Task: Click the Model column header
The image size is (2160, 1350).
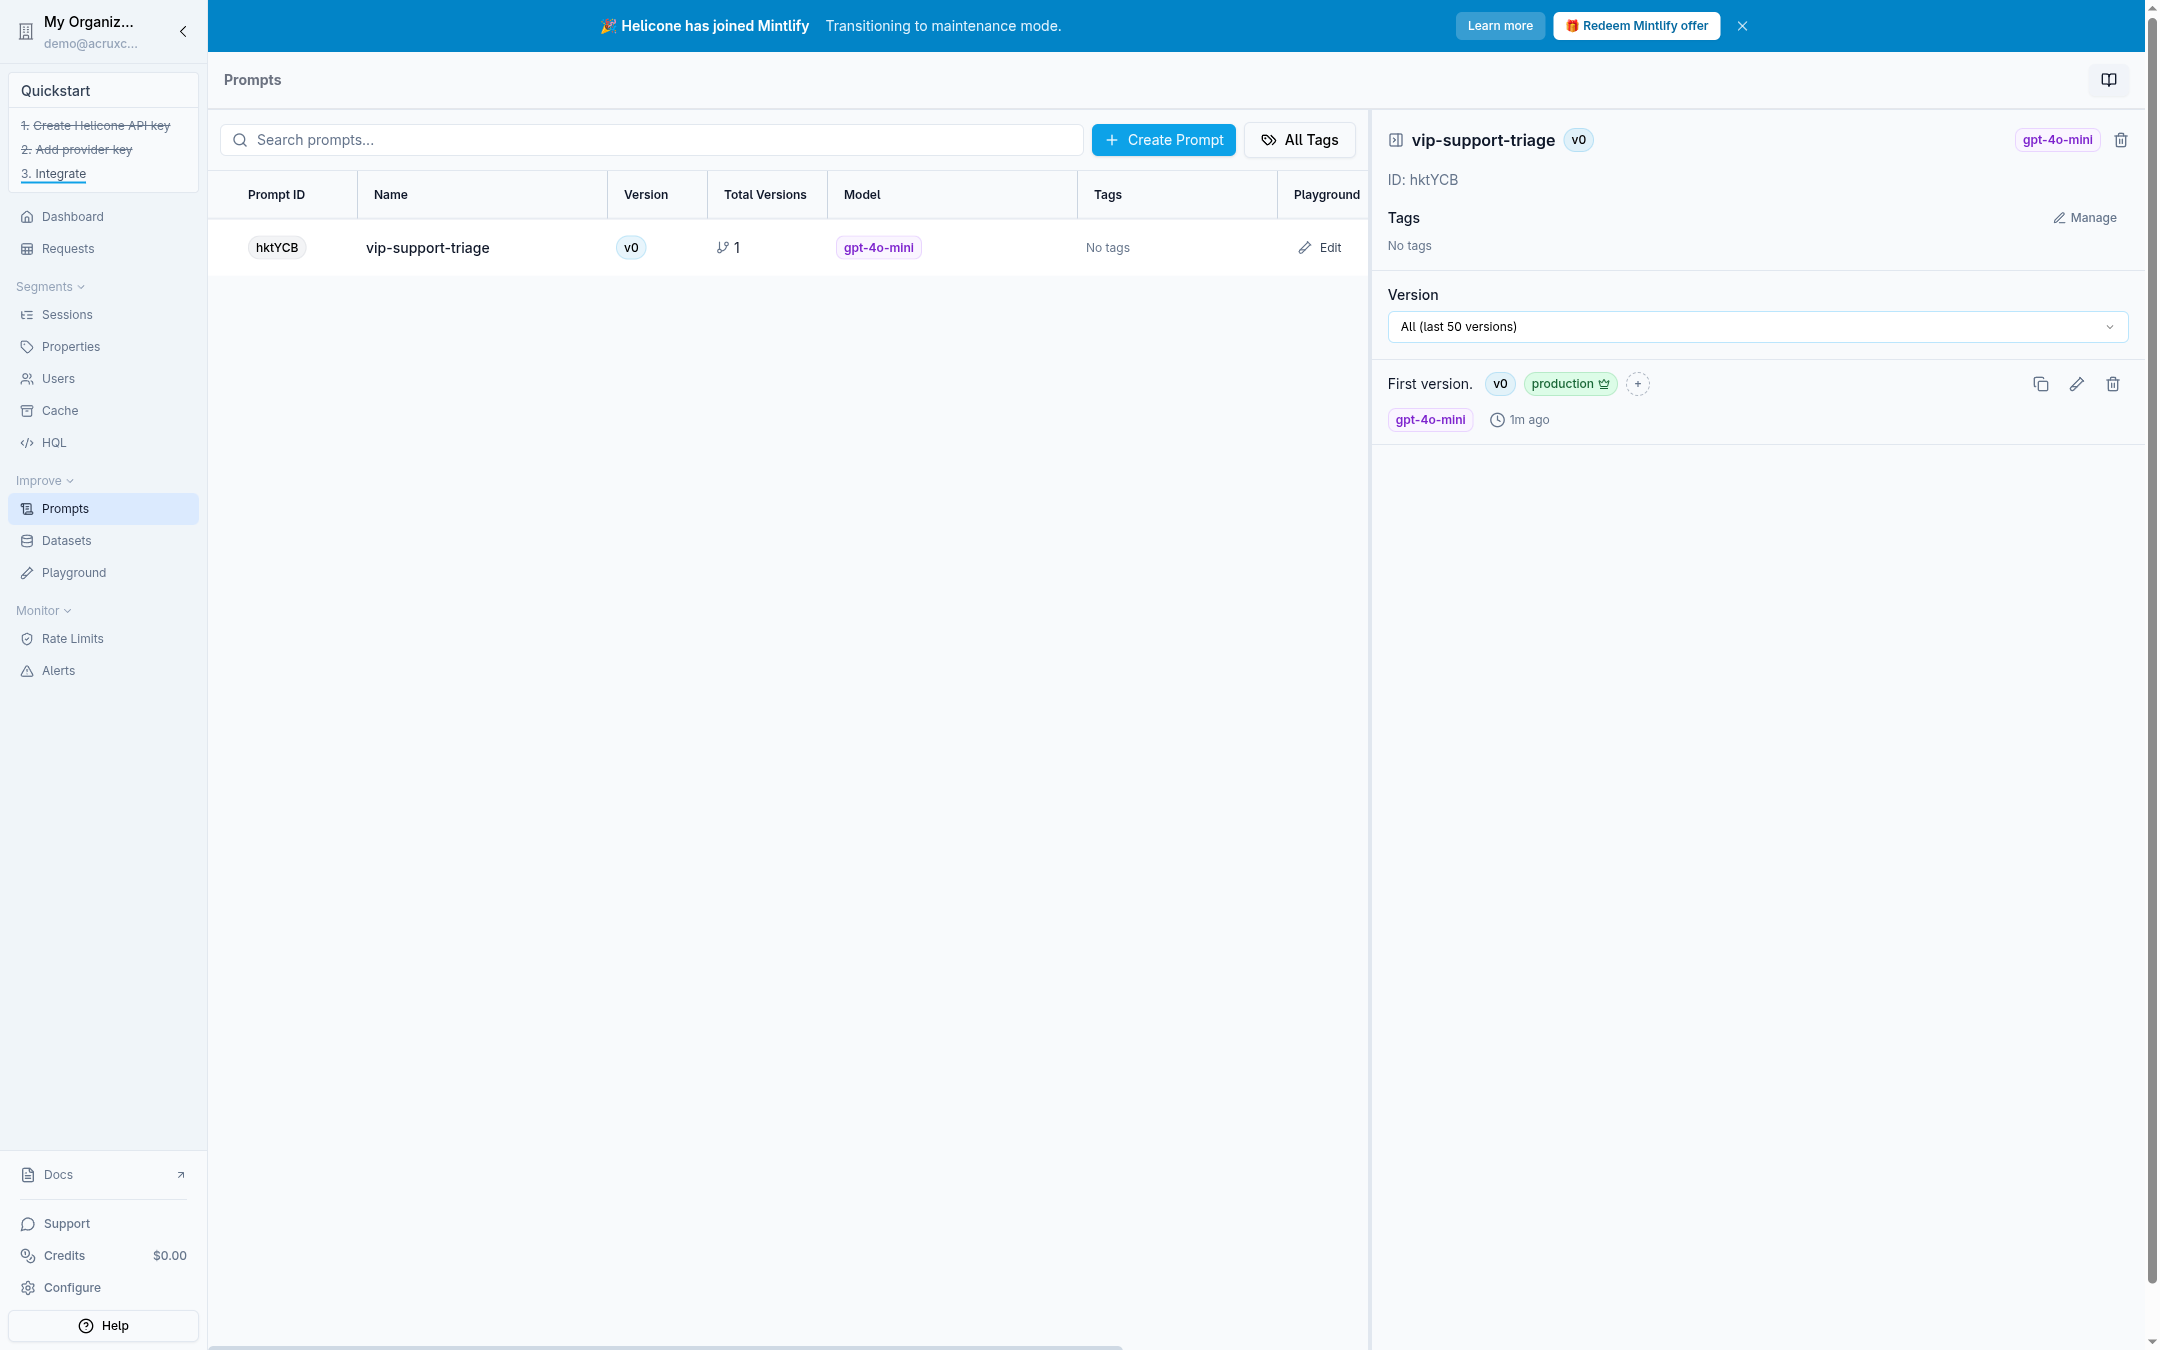Action: (x=862, y=195)
